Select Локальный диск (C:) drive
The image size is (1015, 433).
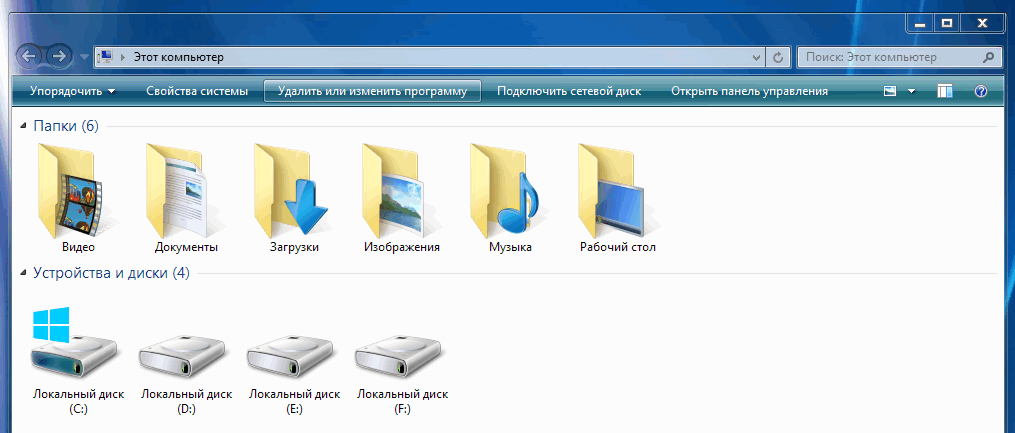click(x=78, y=362)
